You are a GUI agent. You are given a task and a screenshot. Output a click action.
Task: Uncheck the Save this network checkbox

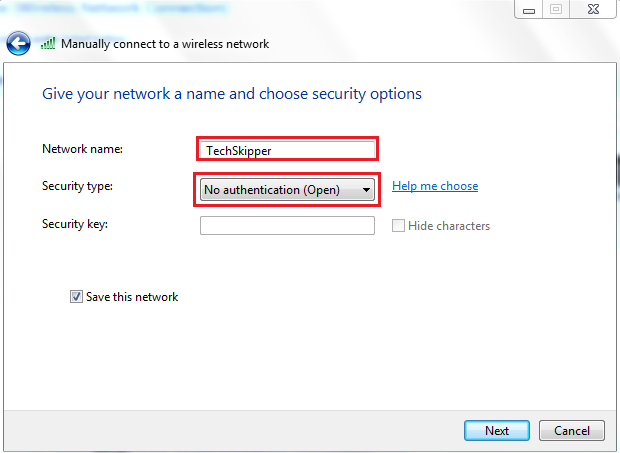pyautogui.click(x=77, y=297)
